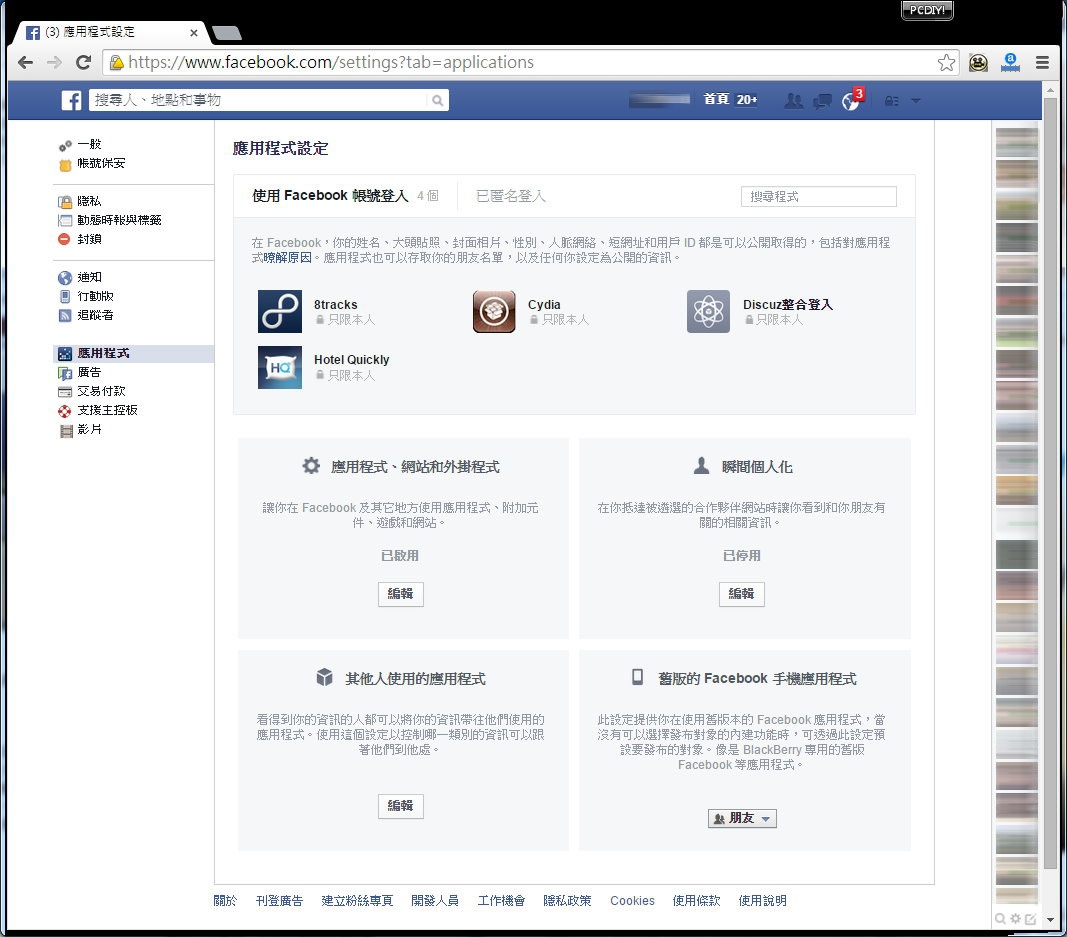The image size is (1067, 937).
Task: Expand the account menu arrow in header
Action: pyautogui.click(x=916, y=101)
